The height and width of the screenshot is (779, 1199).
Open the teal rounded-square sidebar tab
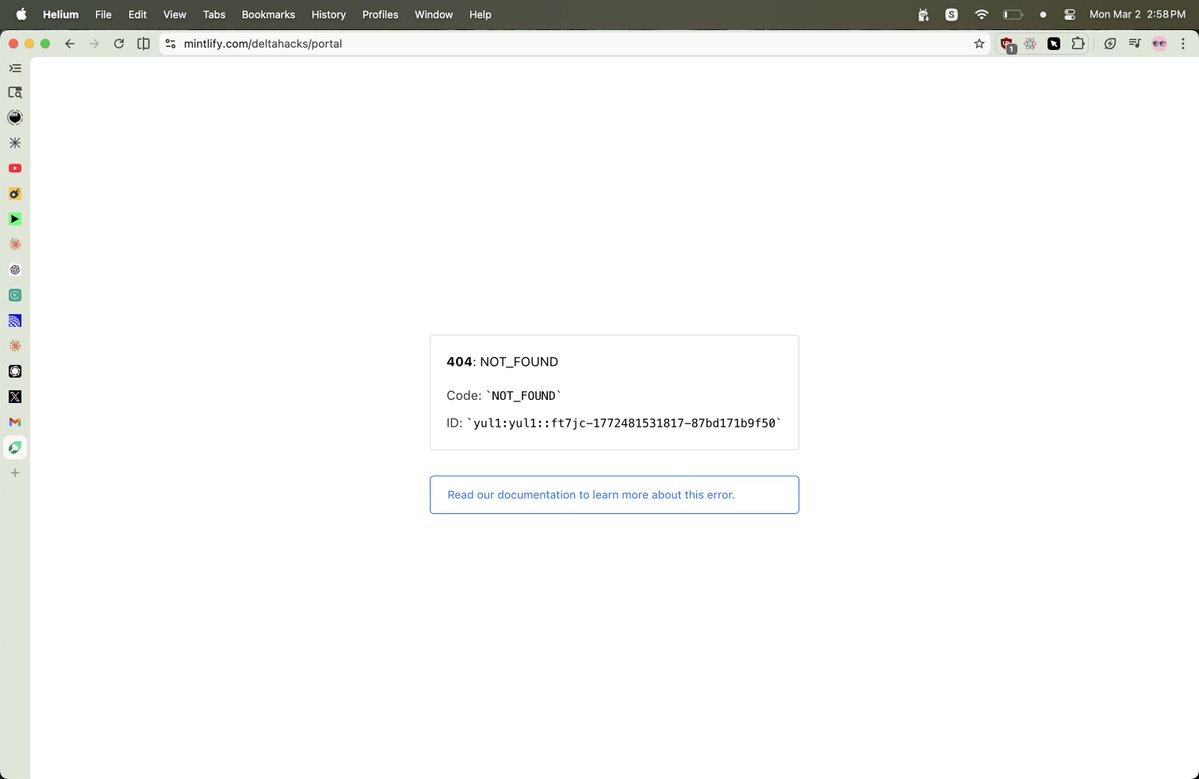(x=15, y=295)
